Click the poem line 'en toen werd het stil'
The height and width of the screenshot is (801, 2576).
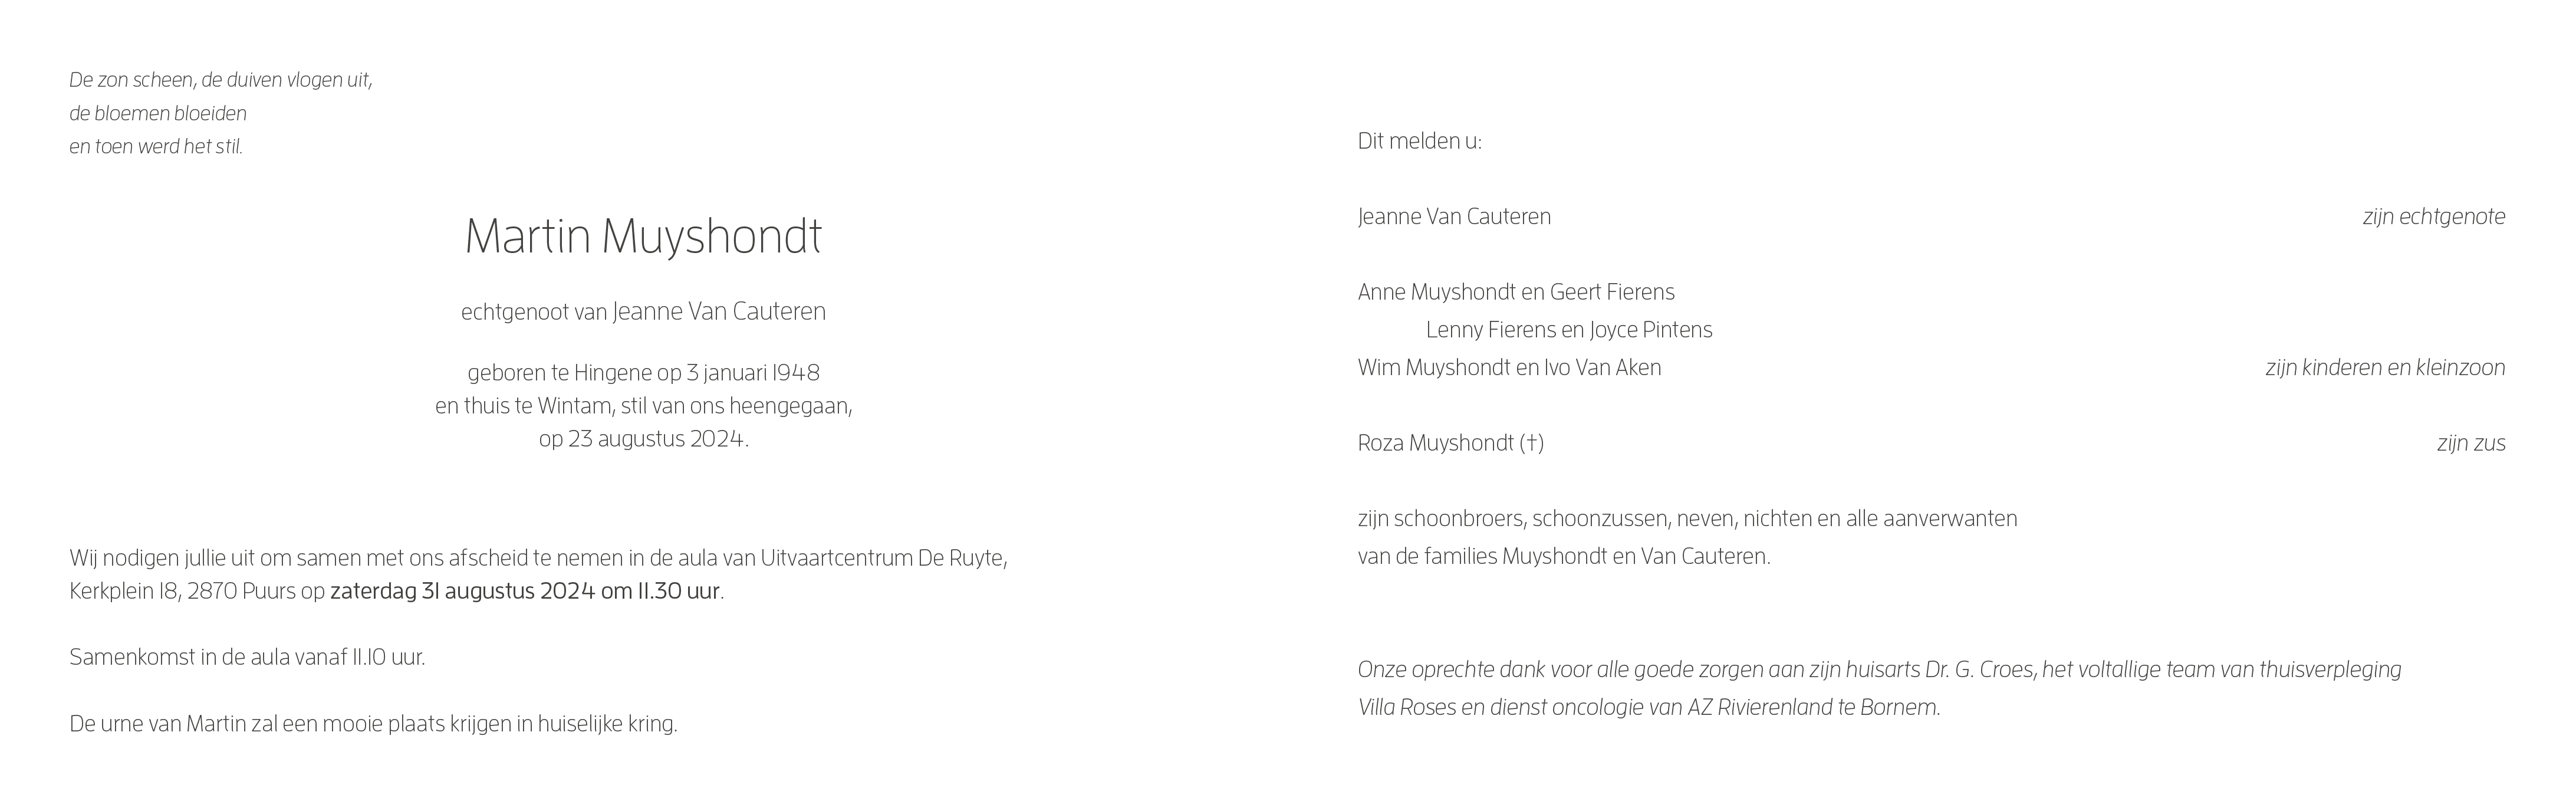click(156, 147)
